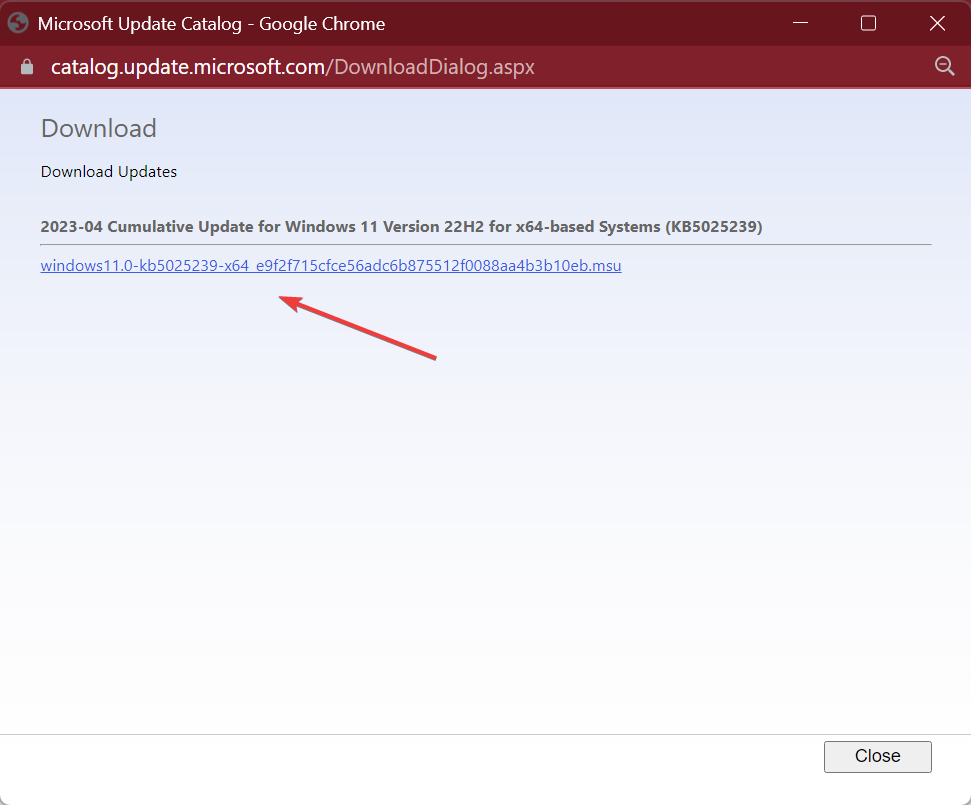
Task: Select the catalog.update.microsoft.com URL text
Action: coord(292,66)
